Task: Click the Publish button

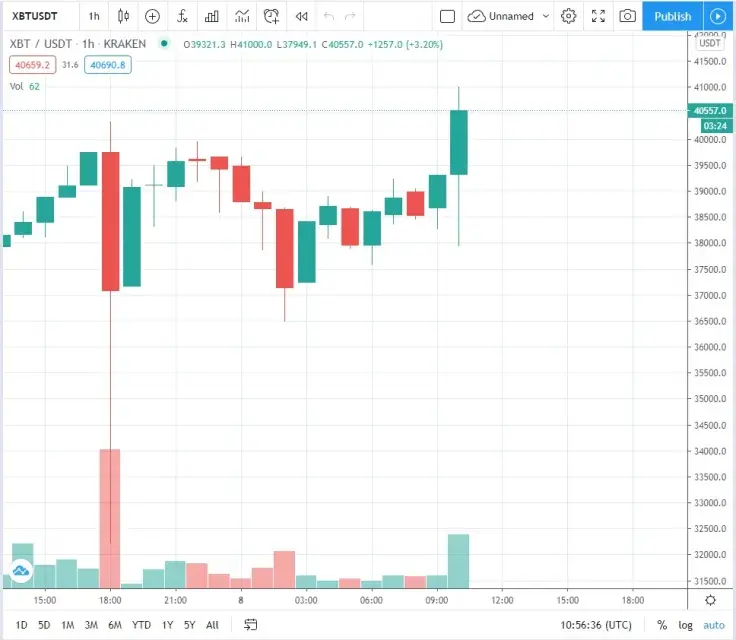Action: click(x=672, y=16)
